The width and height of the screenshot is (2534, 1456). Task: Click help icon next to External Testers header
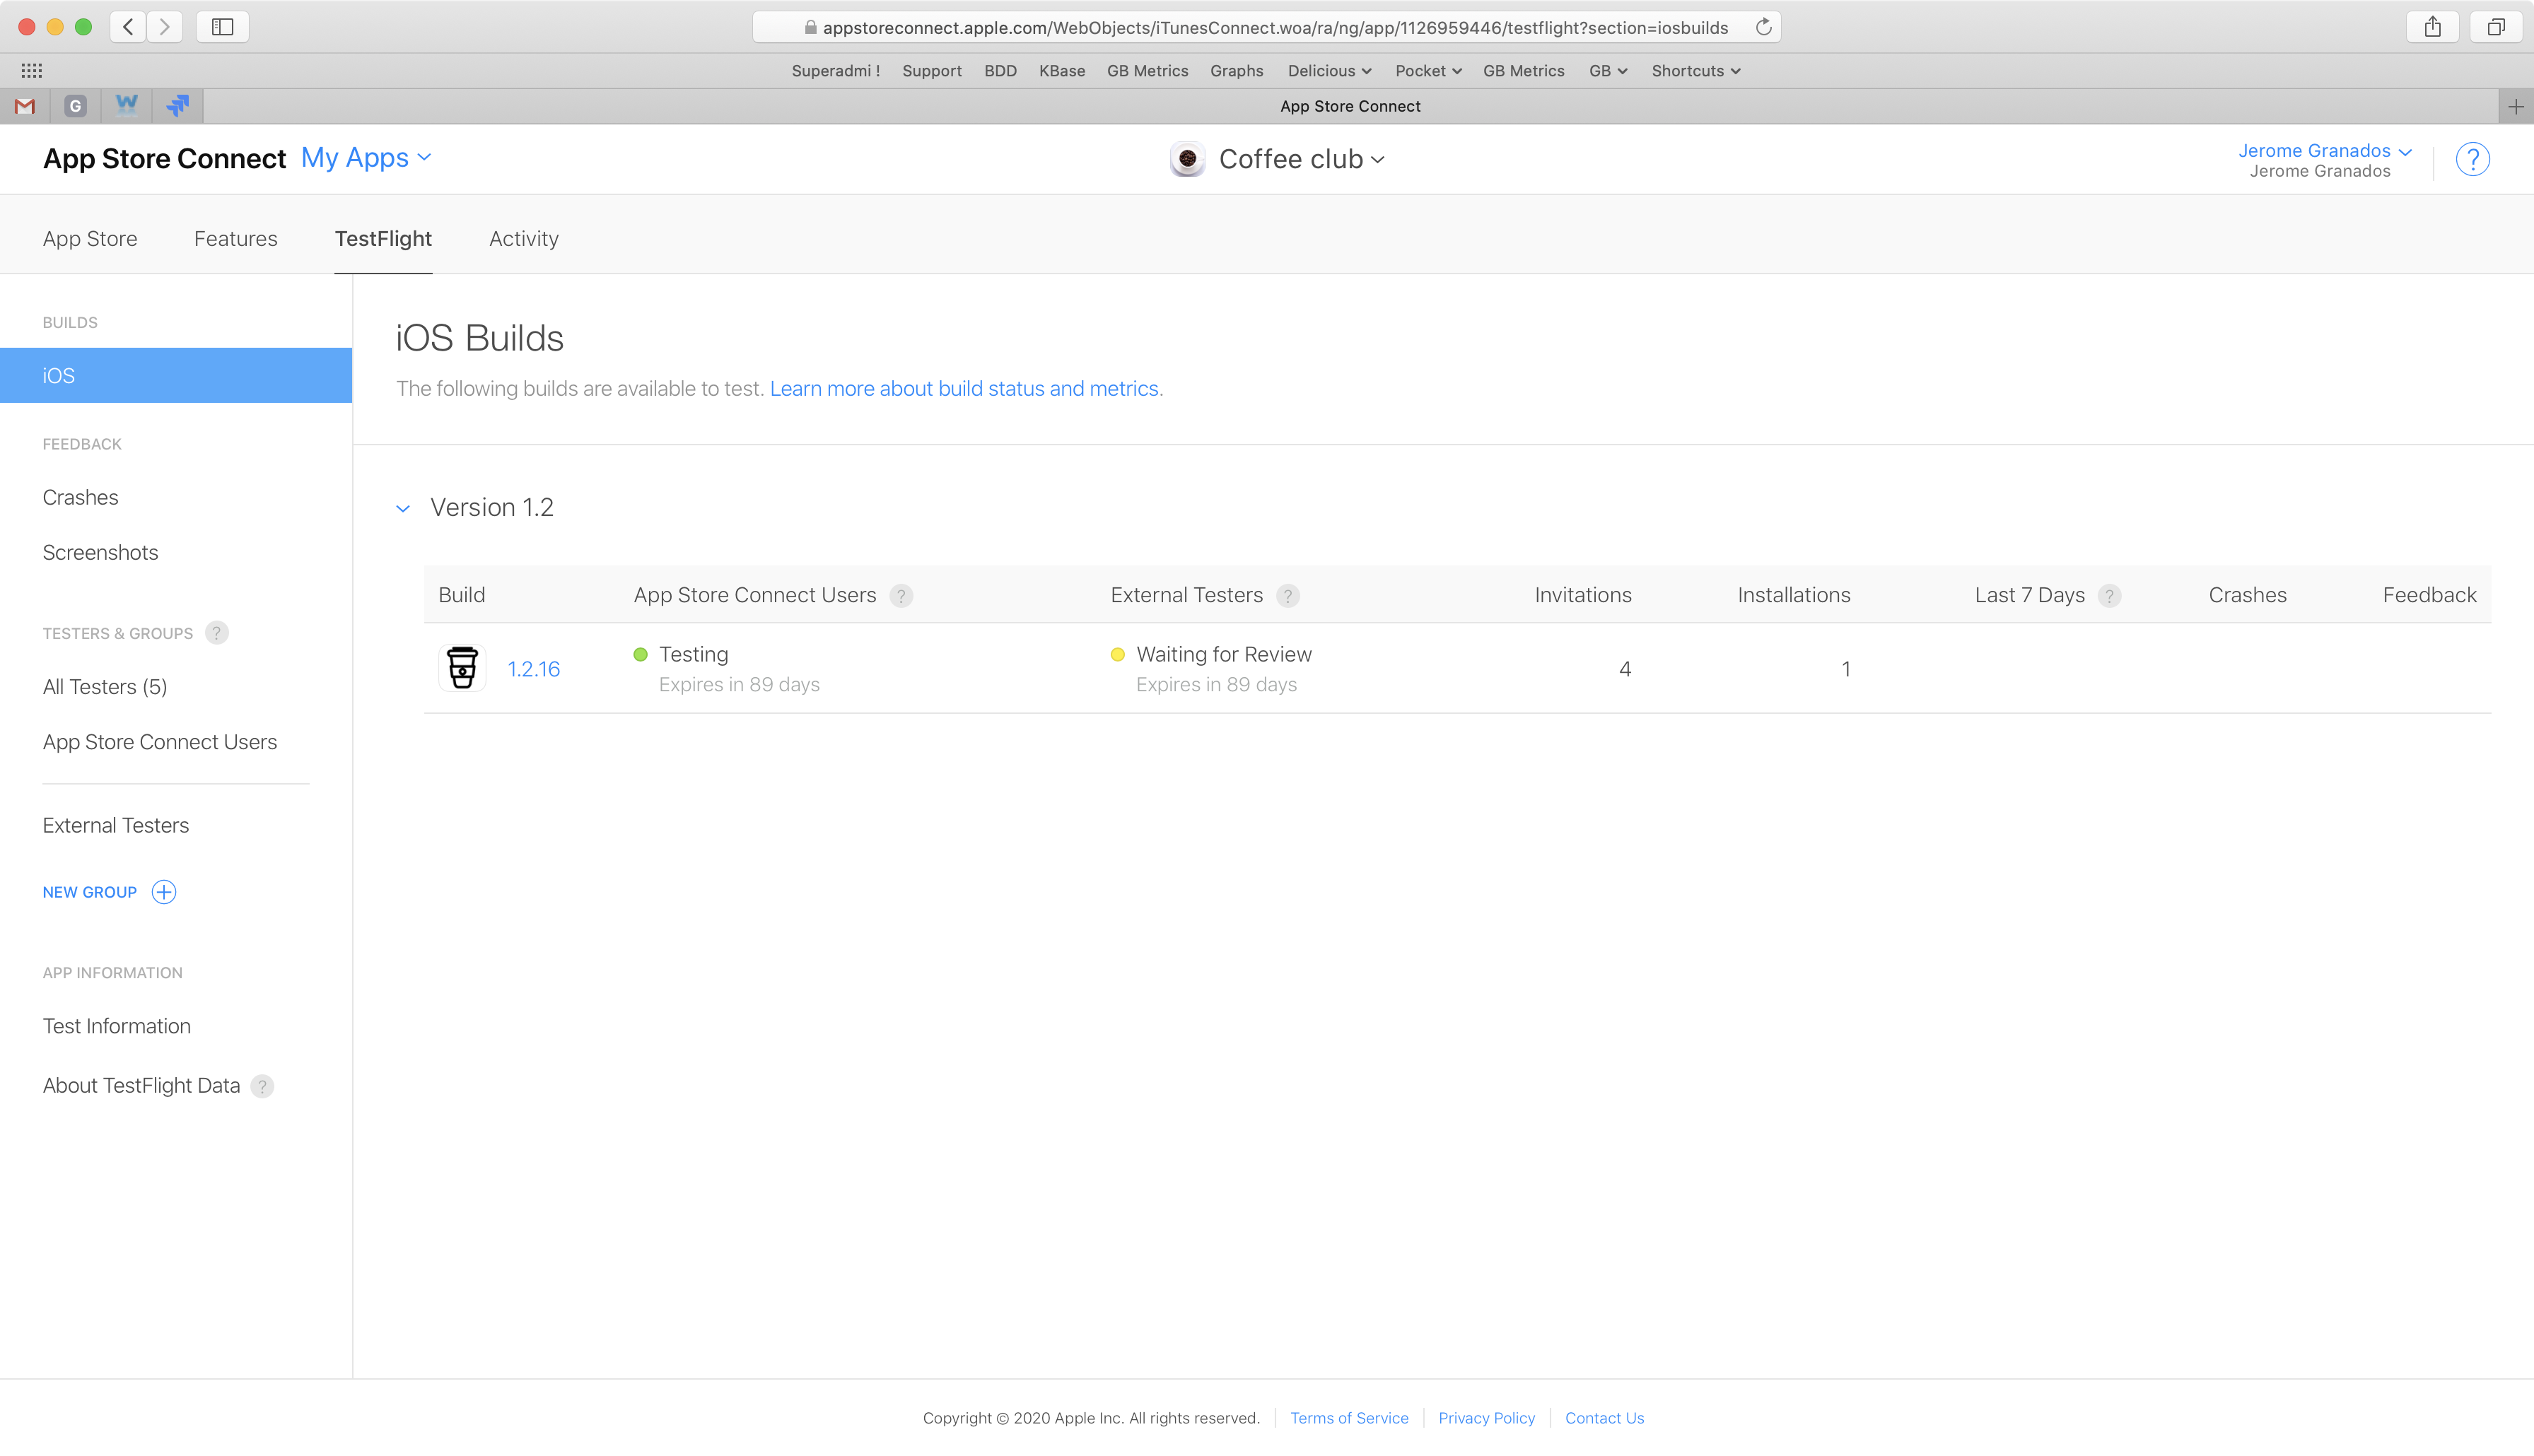pos(1289,595)
